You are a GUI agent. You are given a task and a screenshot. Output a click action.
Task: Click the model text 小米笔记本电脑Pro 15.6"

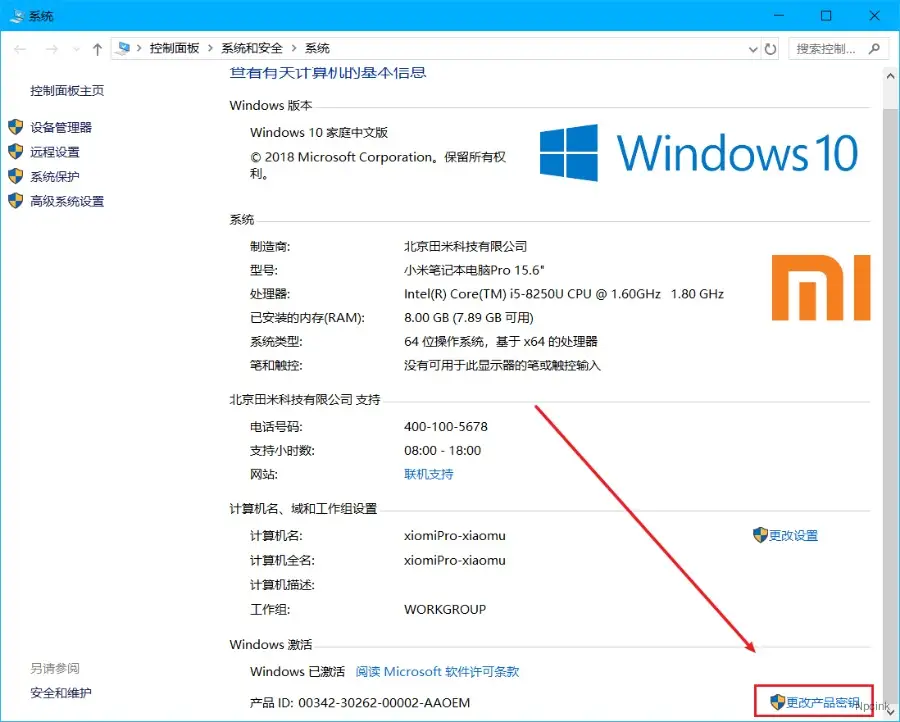click(x=474, y=270)
